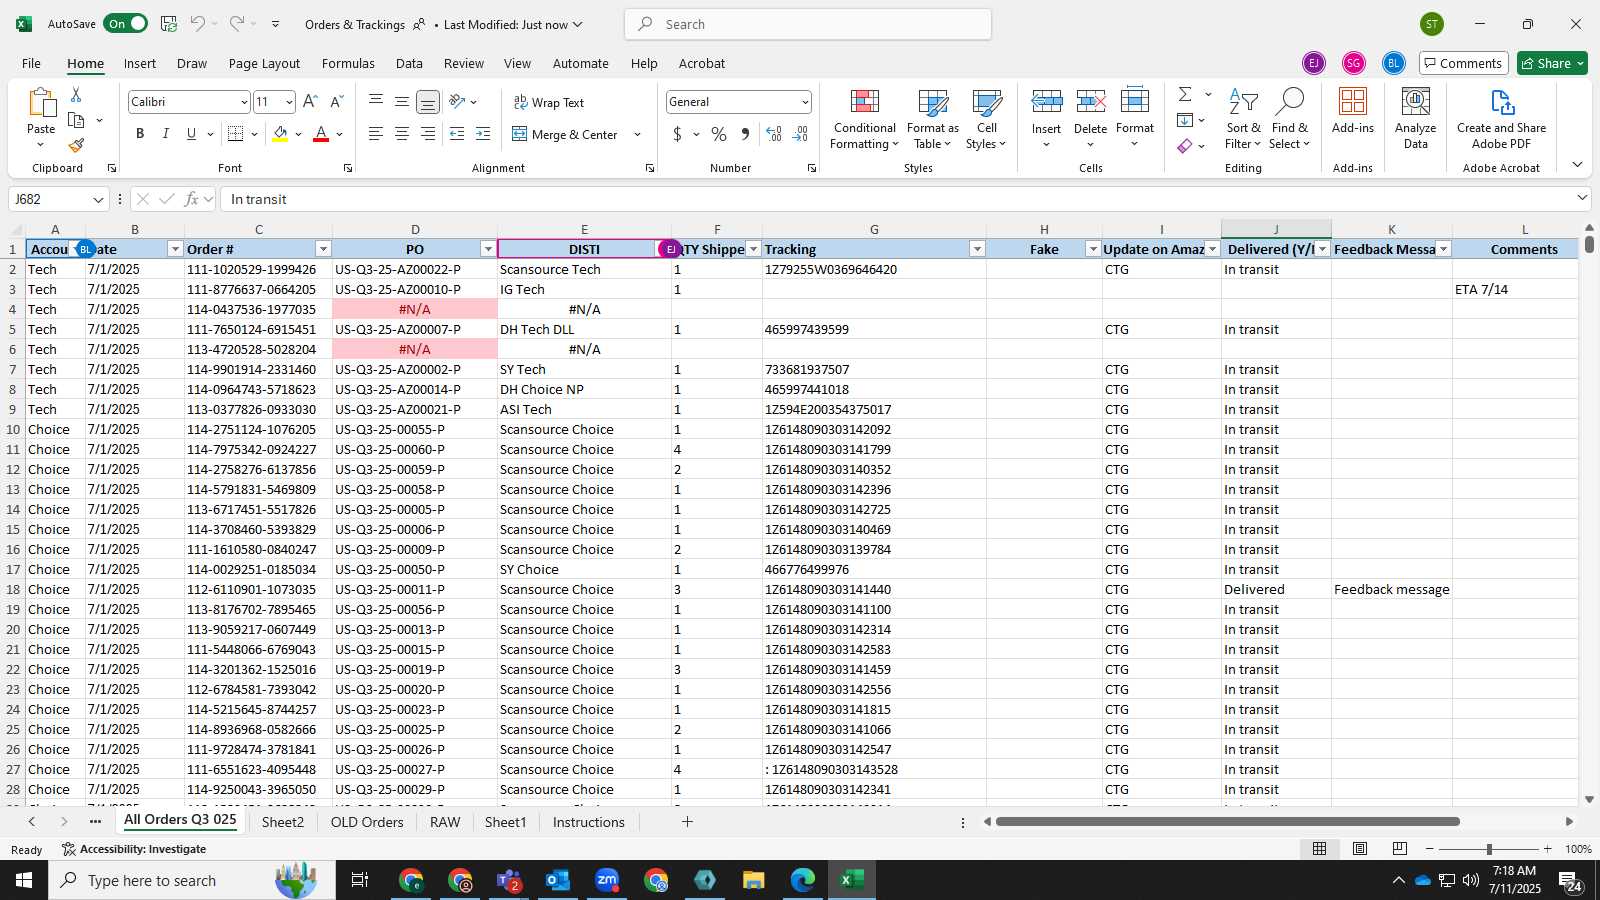1600x900 pixels.
Task: Click Merge & Center button
Action: tap(565, 134)
